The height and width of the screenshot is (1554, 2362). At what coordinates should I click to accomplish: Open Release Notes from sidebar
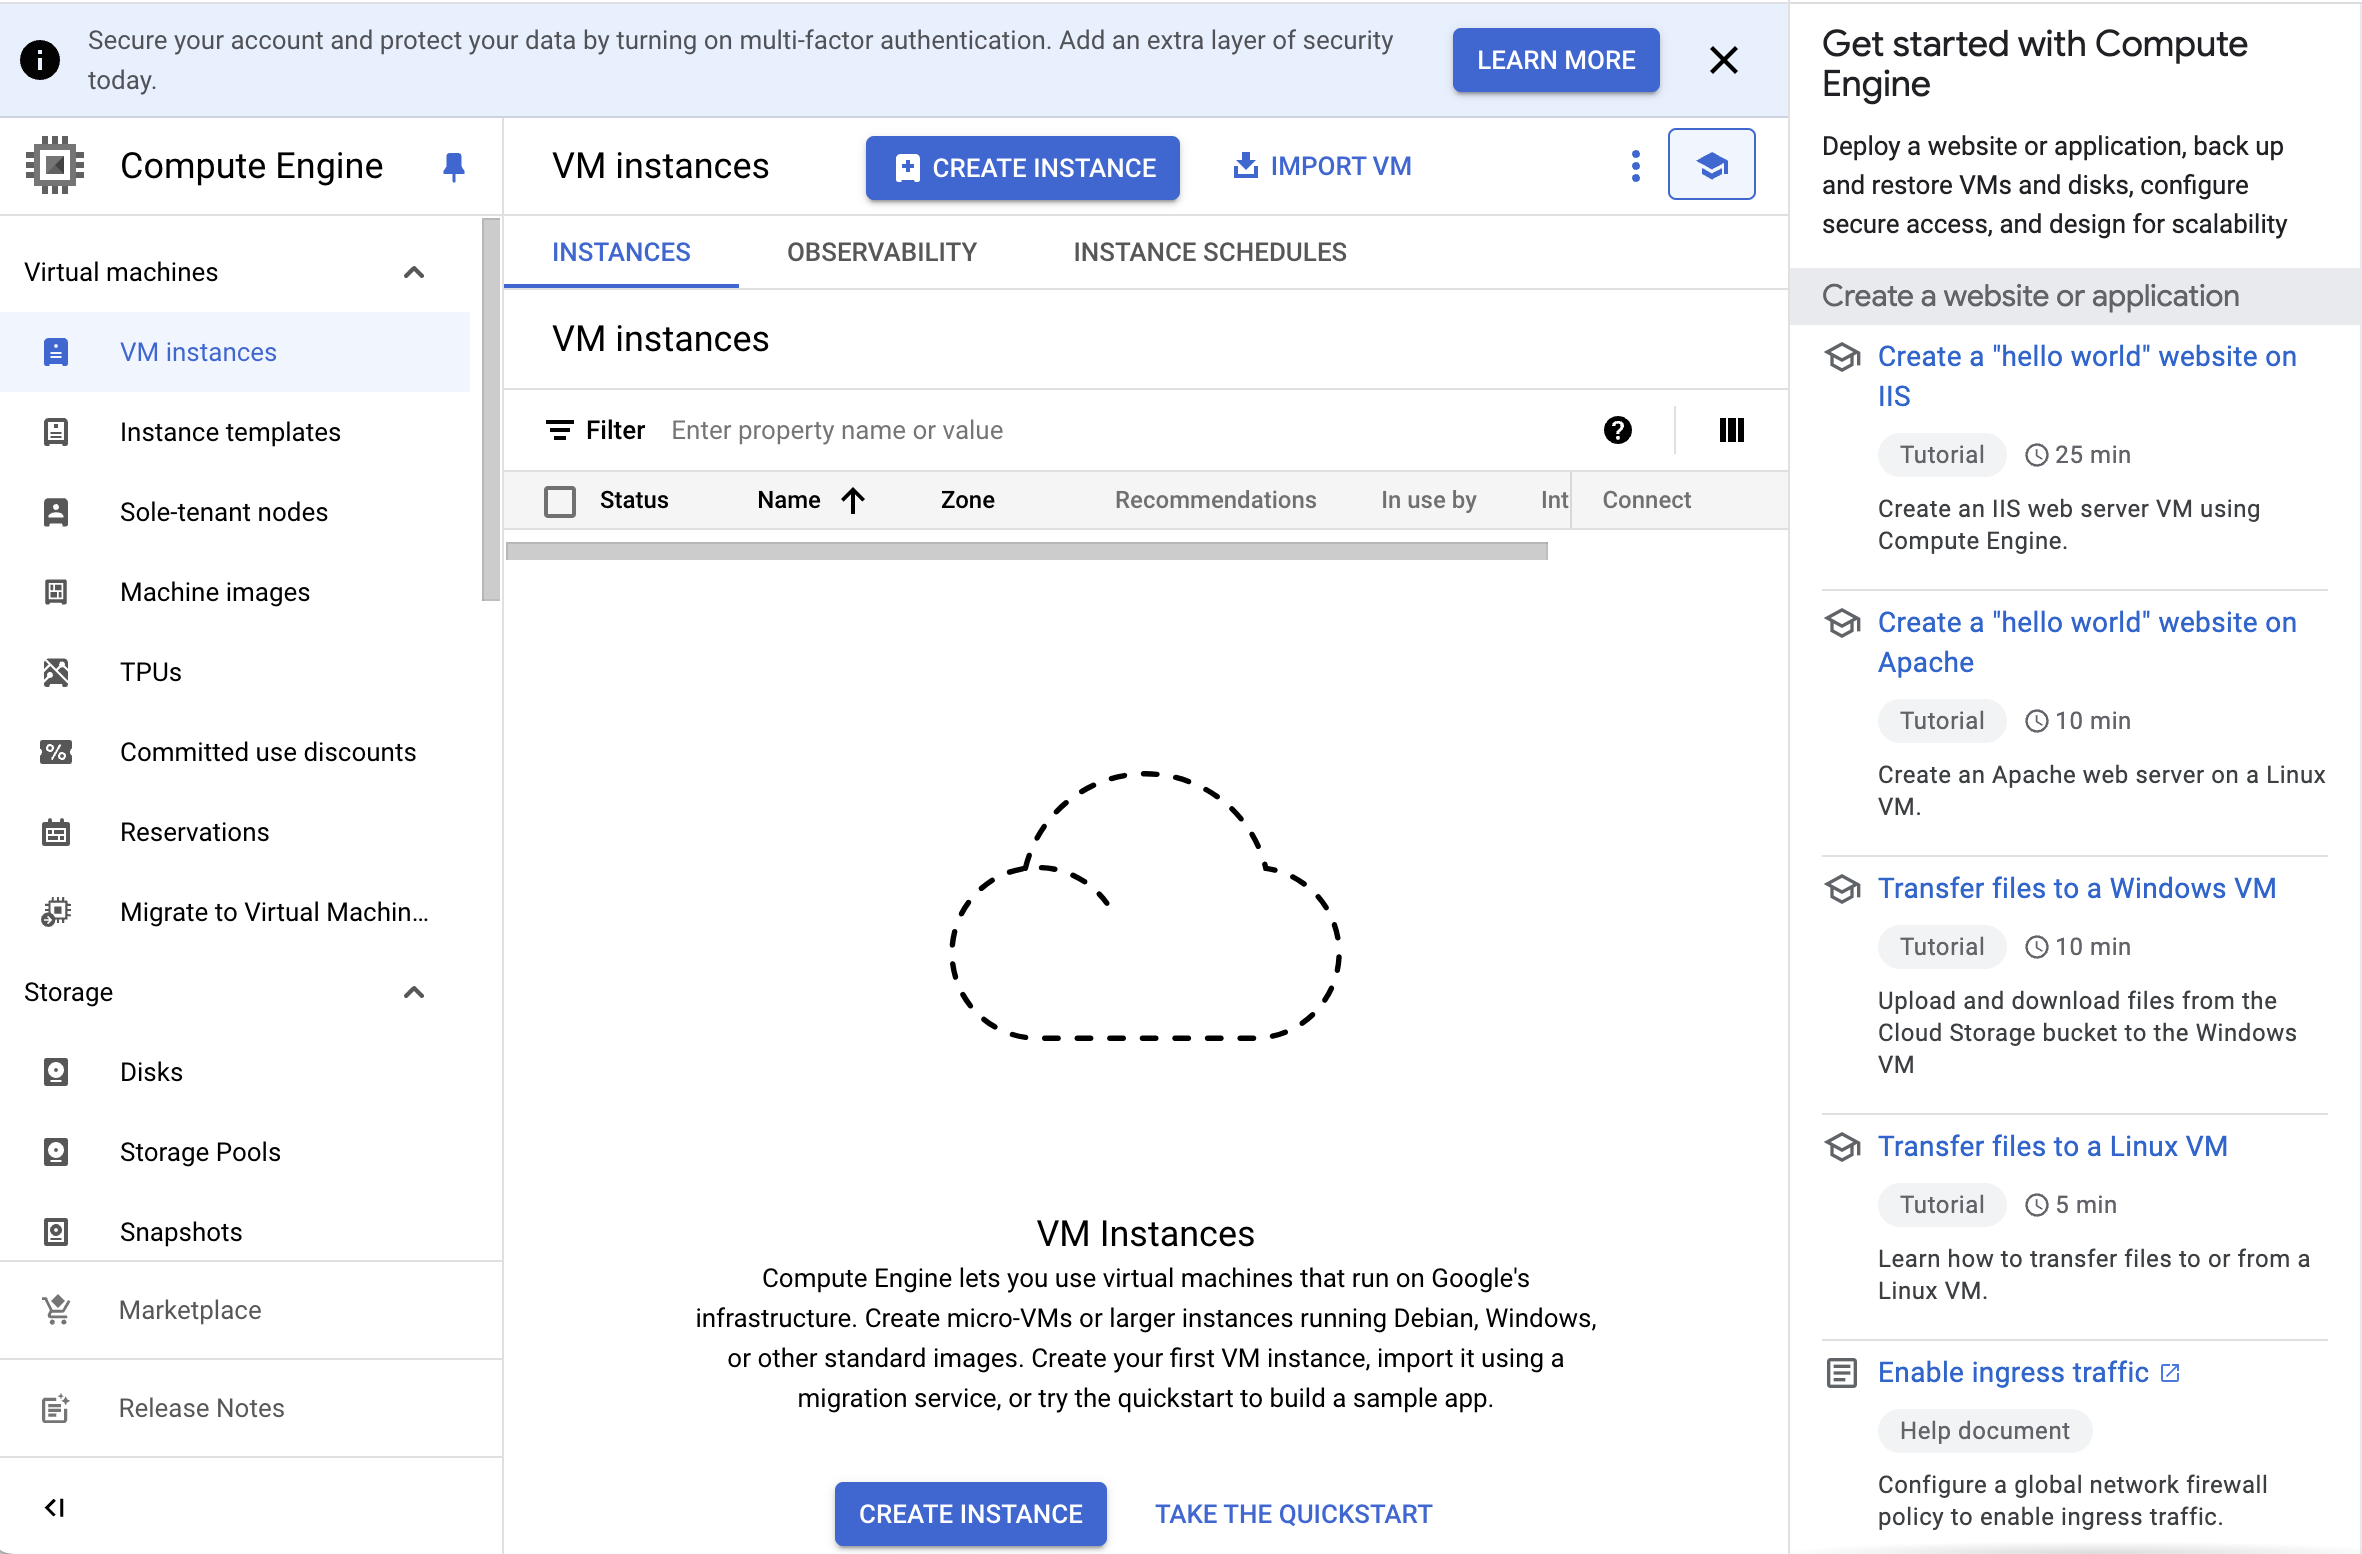pos(250,1408)
